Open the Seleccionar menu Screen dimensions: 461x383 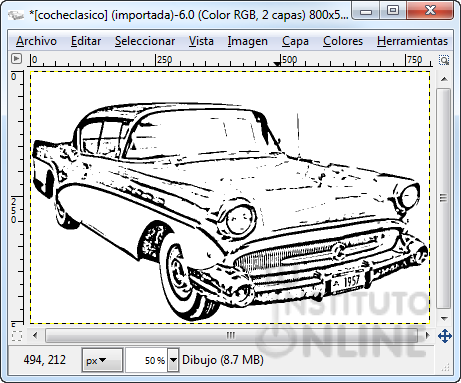(145, 41)
